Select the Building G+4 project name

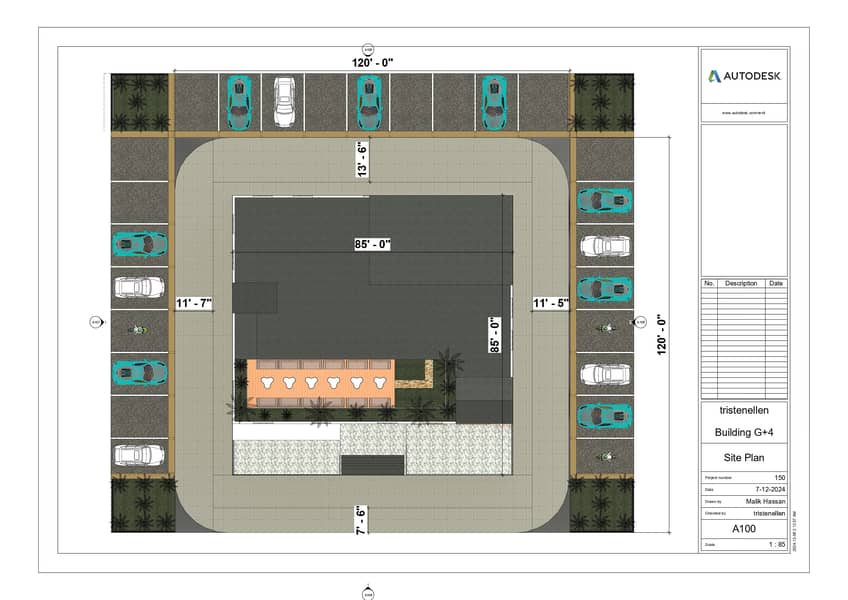click(744, 432)
